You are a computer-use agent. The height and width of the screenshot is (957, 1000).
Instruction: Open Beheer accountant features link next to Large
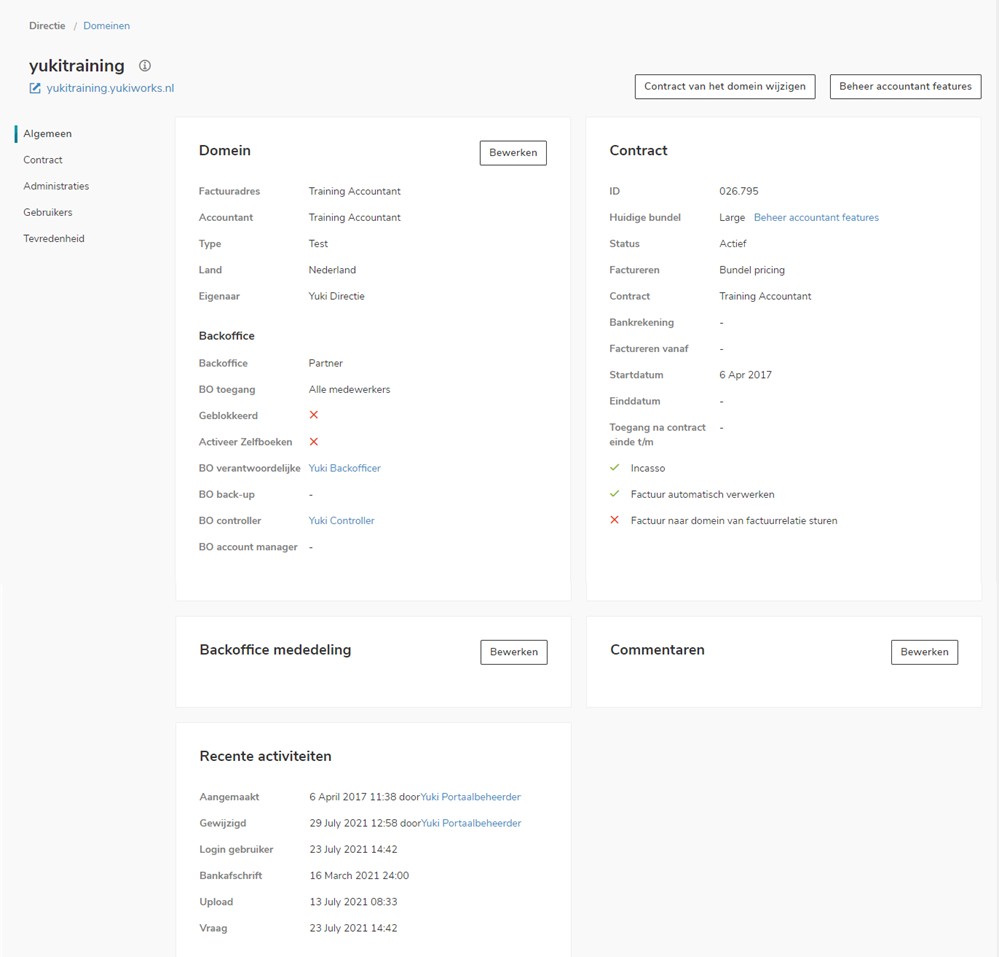click(816, 217)
